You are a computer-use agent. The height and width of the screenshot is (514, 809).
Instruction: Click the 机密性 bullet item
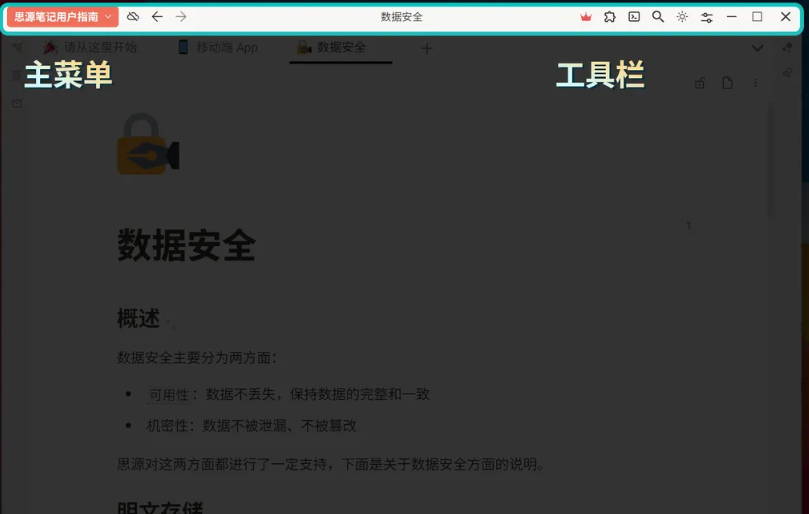click(252, 425)
